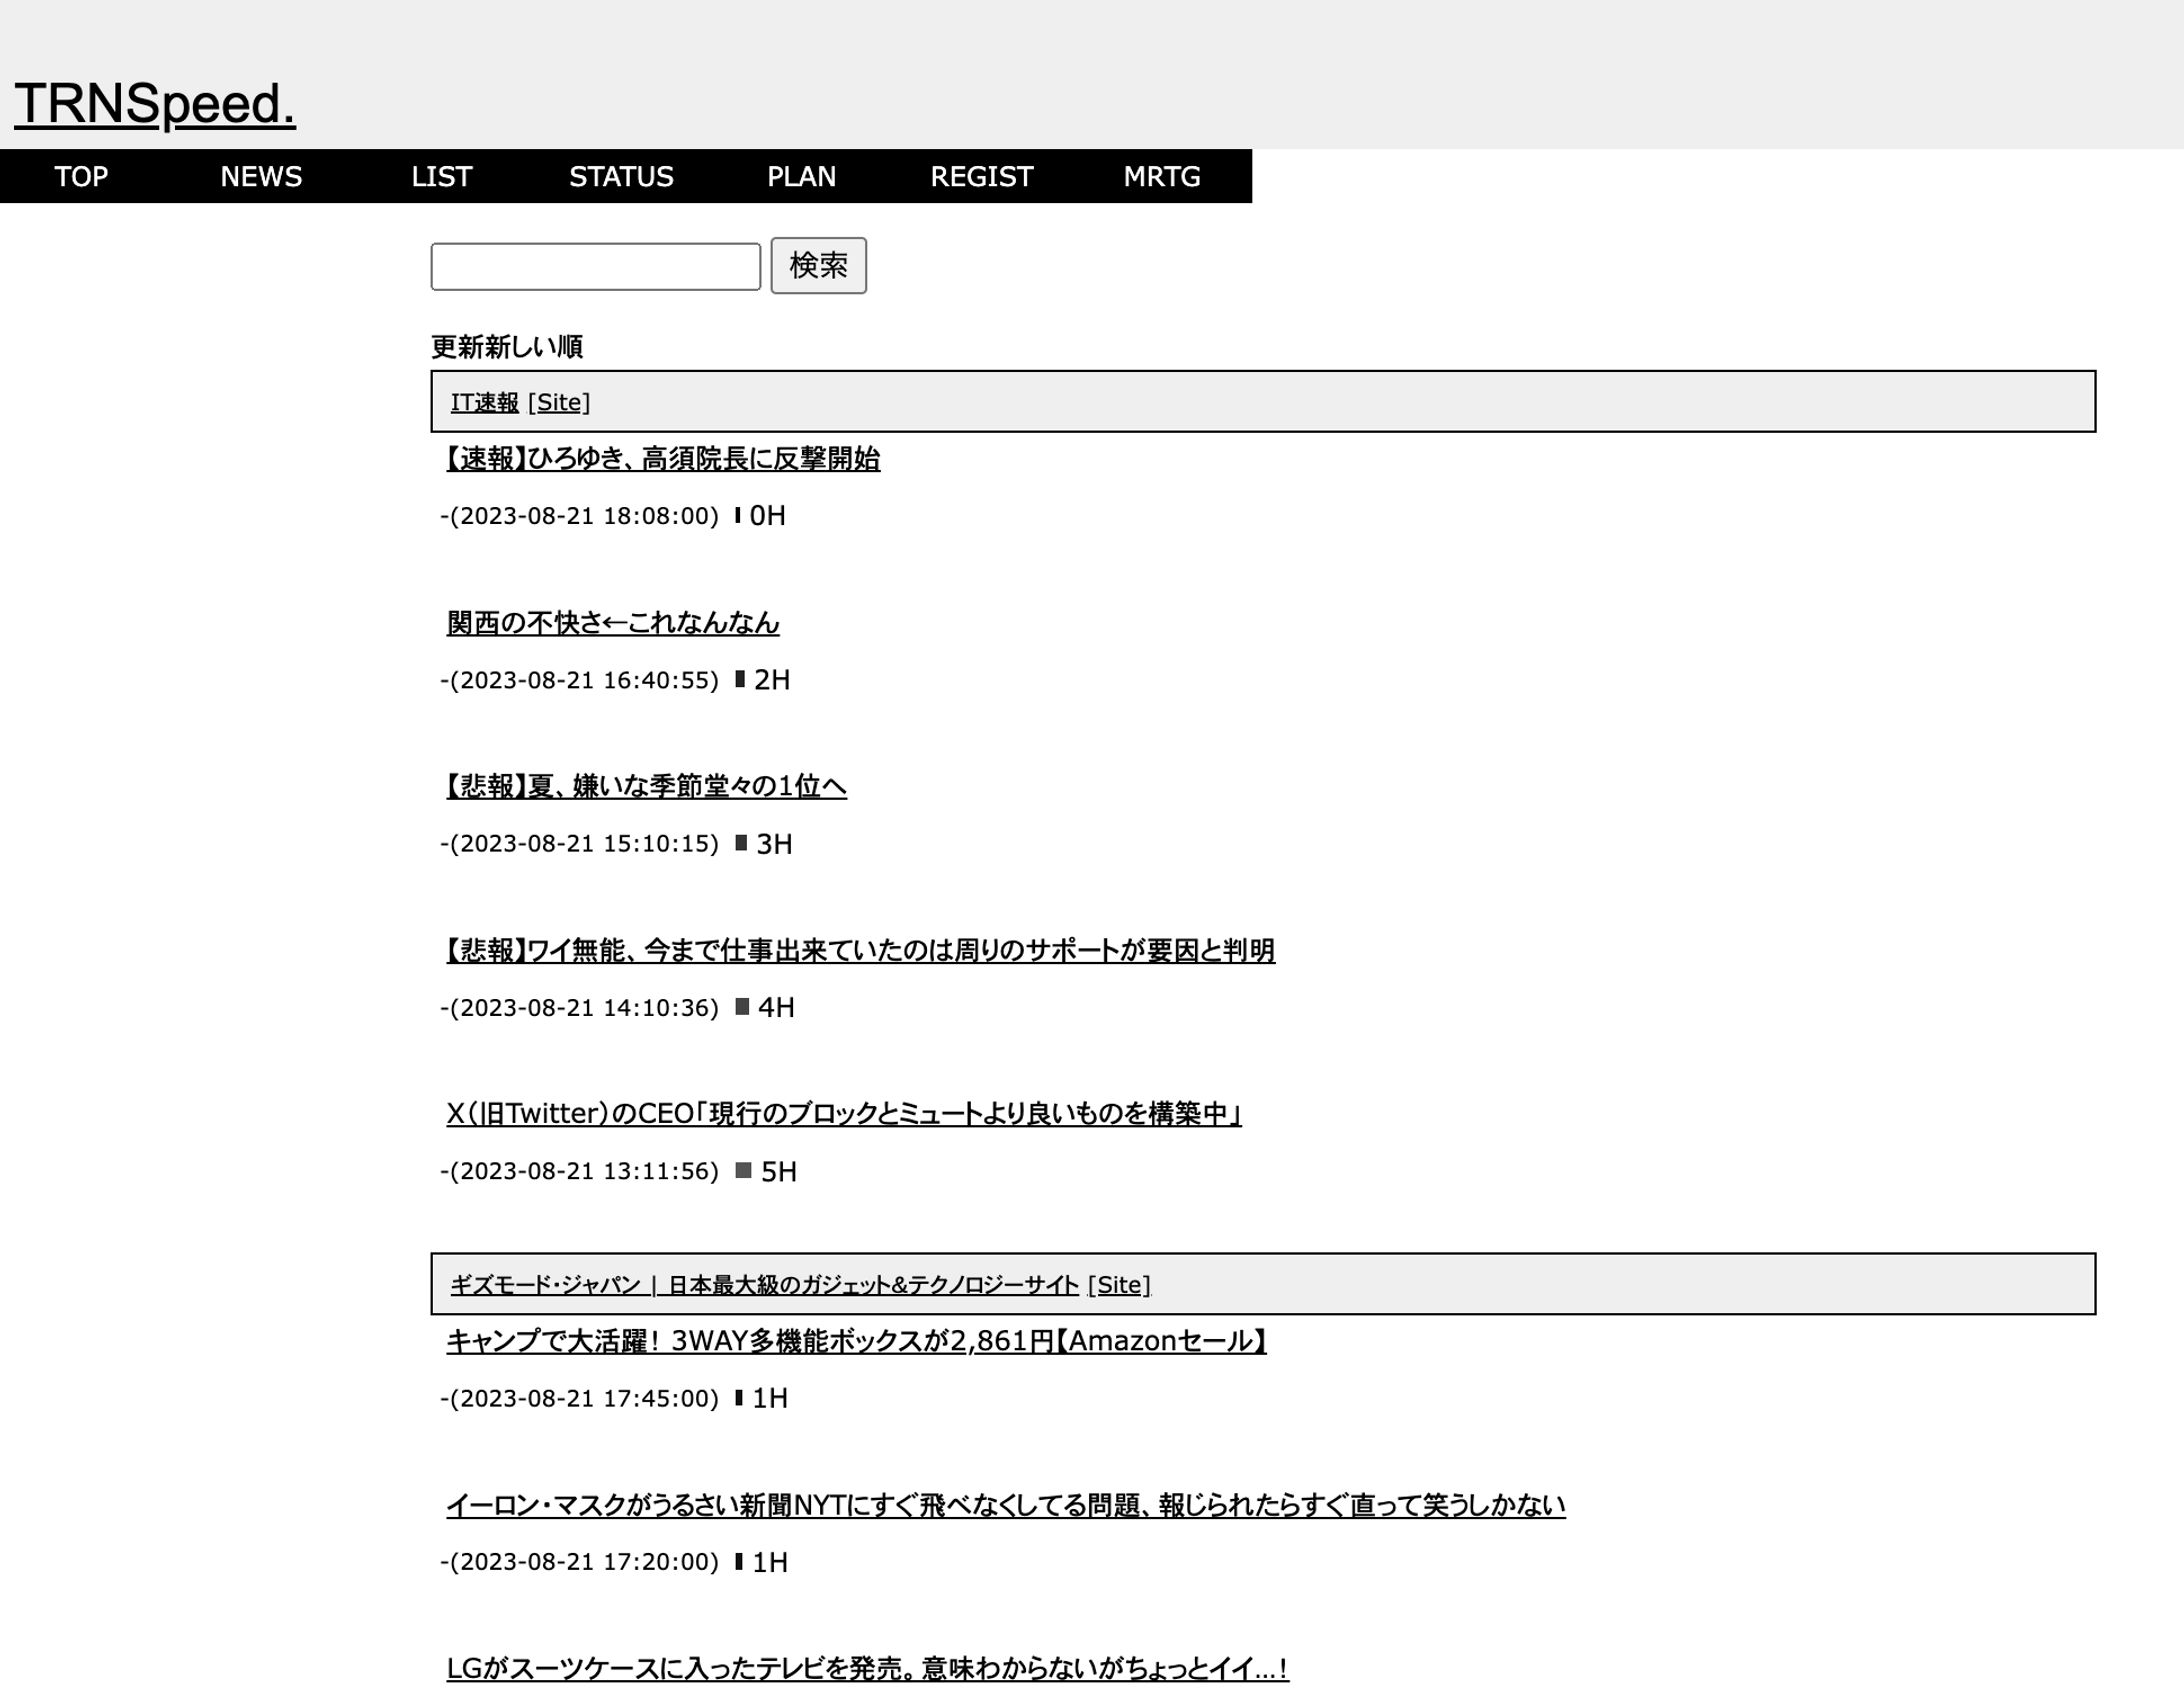This screenshot has height=1700, width=2184.
Task: Go to the TOP menu item
Action: 81,176
